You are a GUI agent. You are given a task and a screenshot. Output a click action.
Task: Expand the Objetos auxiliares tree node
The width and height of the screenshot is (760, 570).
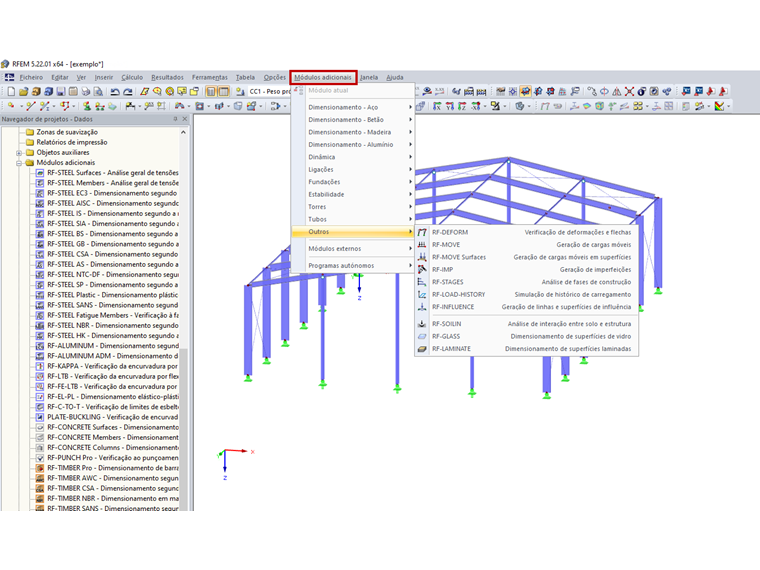click(x=19, y=153)
